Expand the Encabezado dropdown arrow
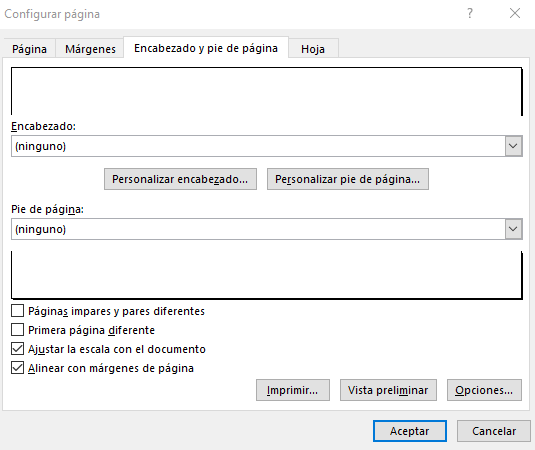This screenshot has width=535, height=450. click(513, 146)
